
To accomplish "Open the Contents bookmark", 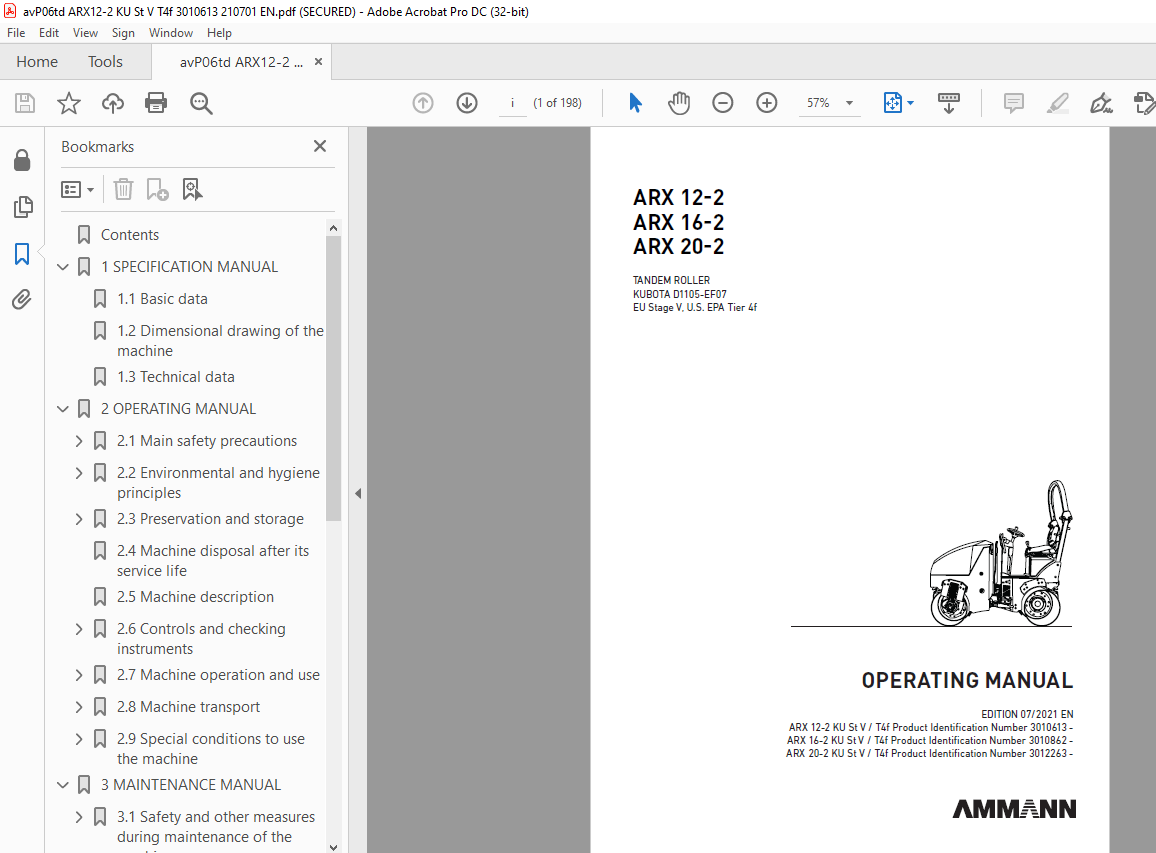I will point(130,234).
